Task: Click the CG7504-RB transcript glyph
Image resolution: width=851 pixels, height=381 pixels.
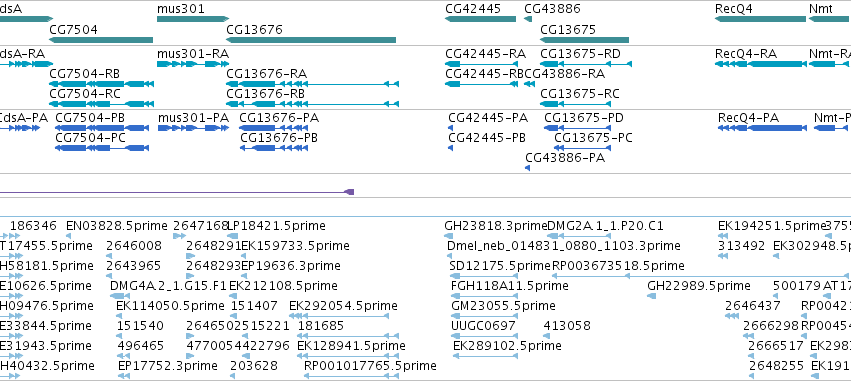Action: (x=101, y=84)
